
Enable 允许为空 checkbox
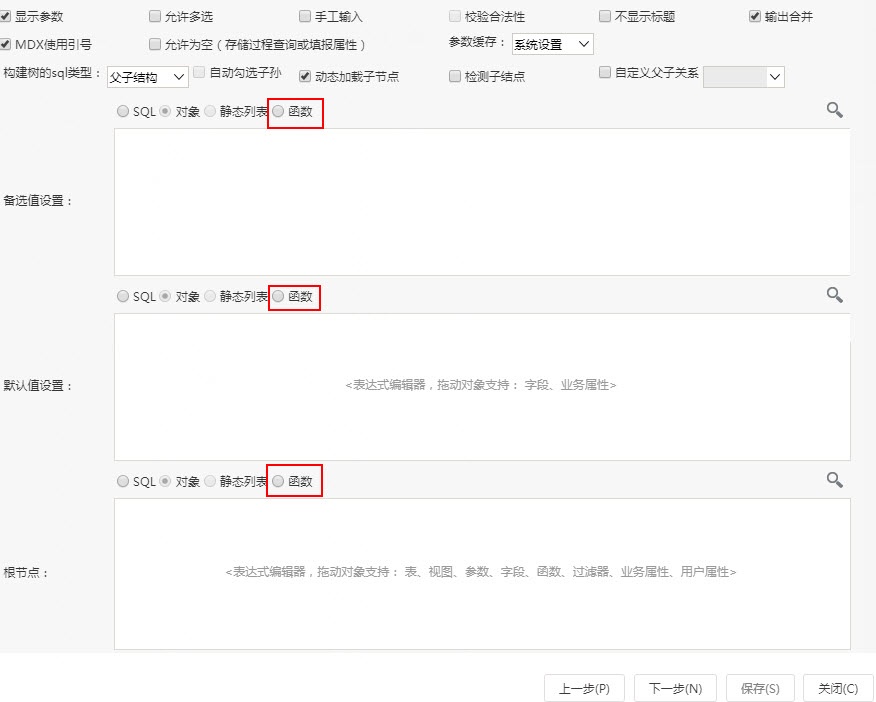(x=155, y=44)
